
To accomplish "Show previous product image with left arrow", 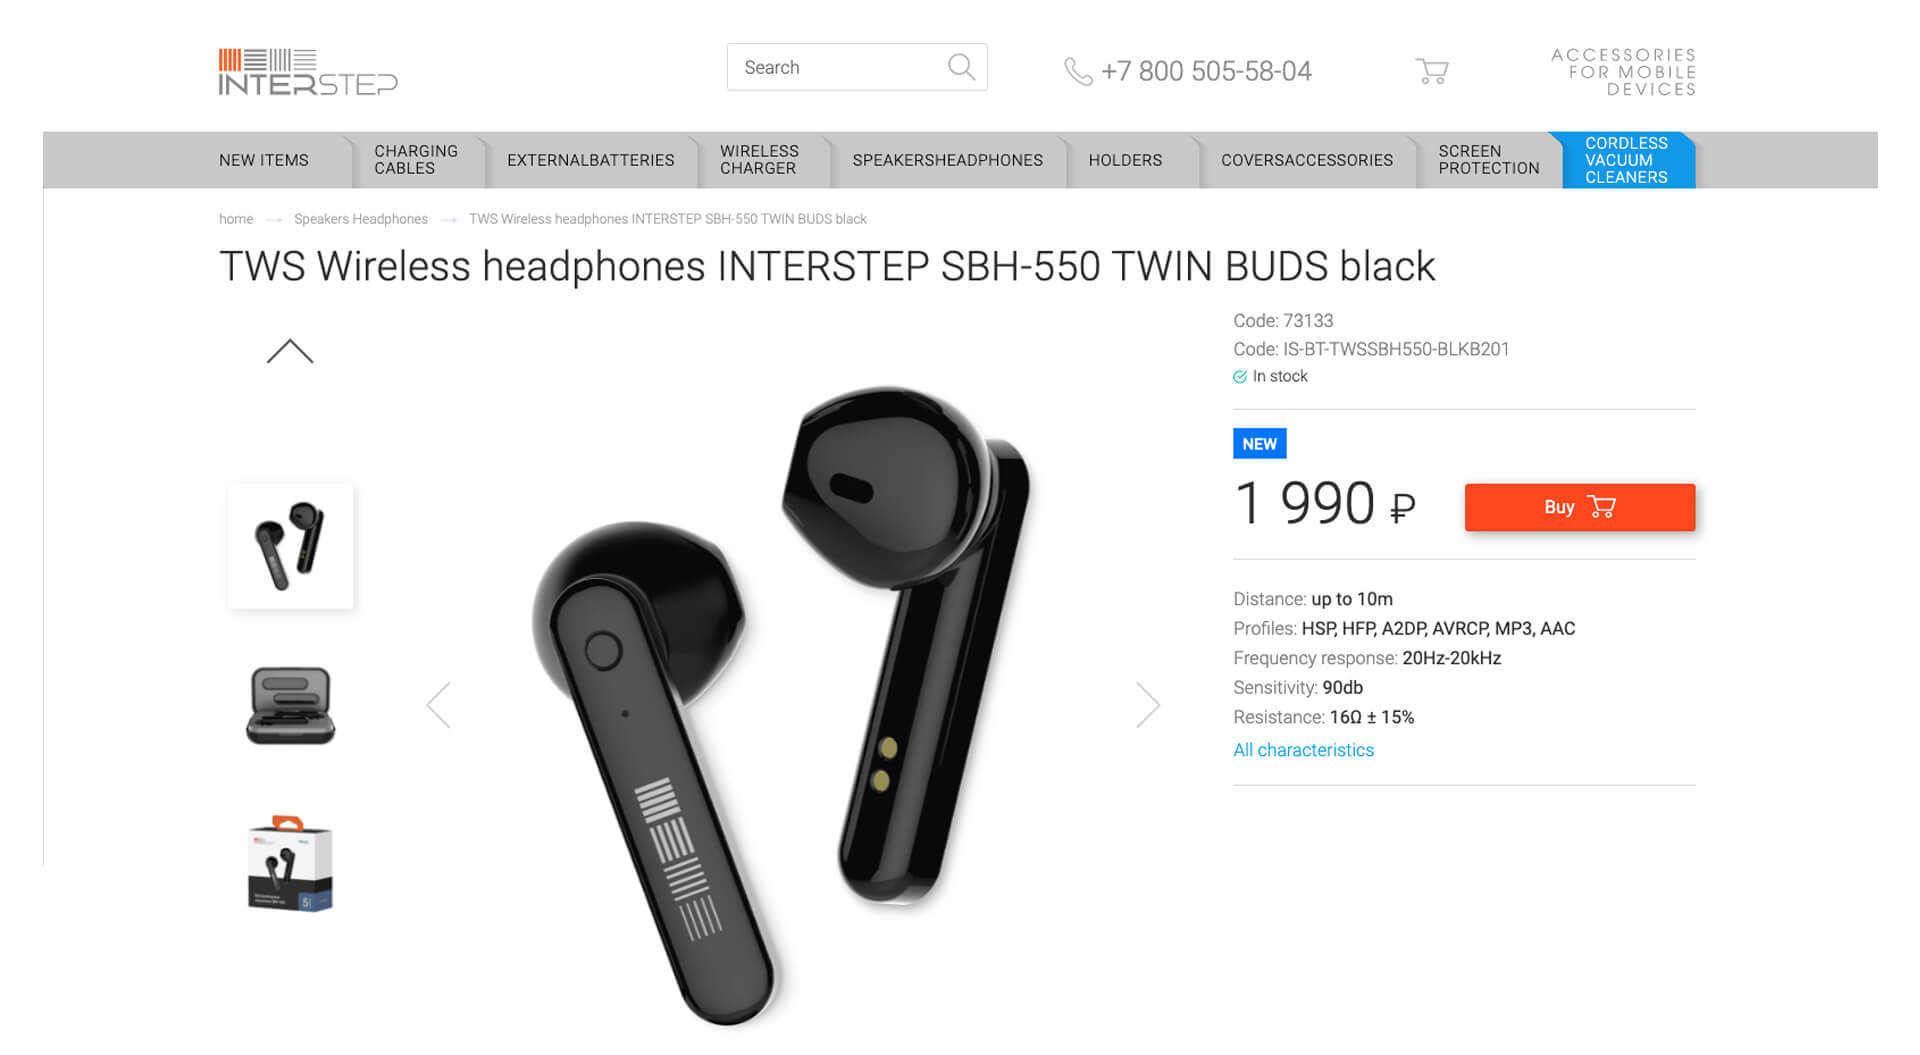I will (438, 705).
